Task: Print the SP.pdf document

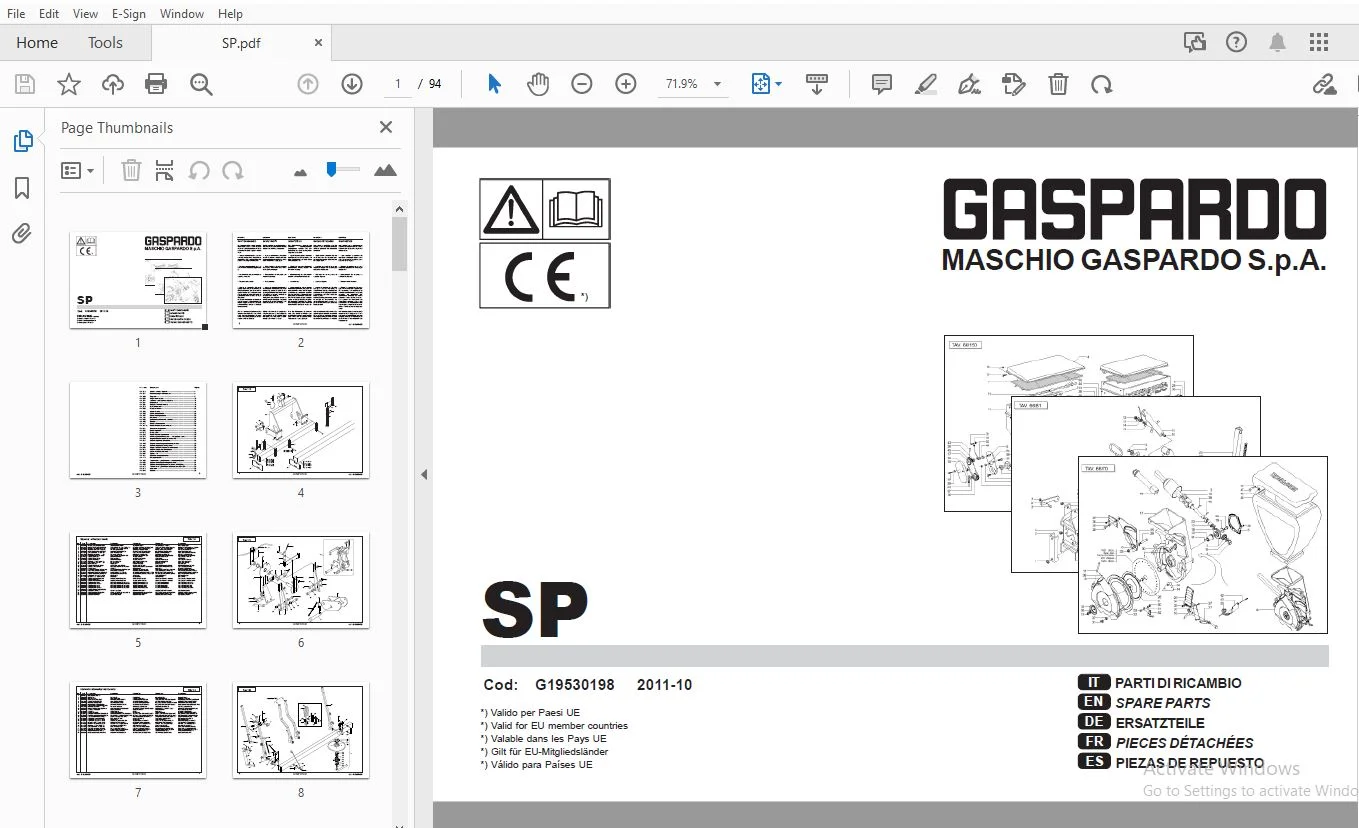Action: 156,85
